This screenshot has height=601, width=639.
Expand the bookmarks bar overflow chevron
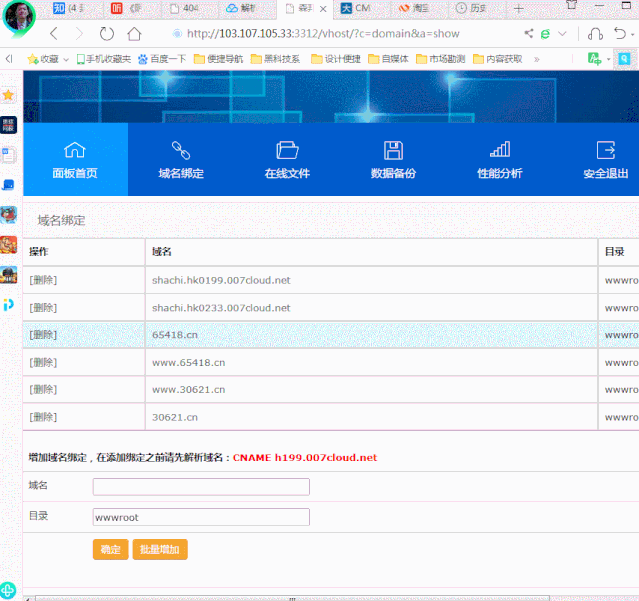click(537, 59)
